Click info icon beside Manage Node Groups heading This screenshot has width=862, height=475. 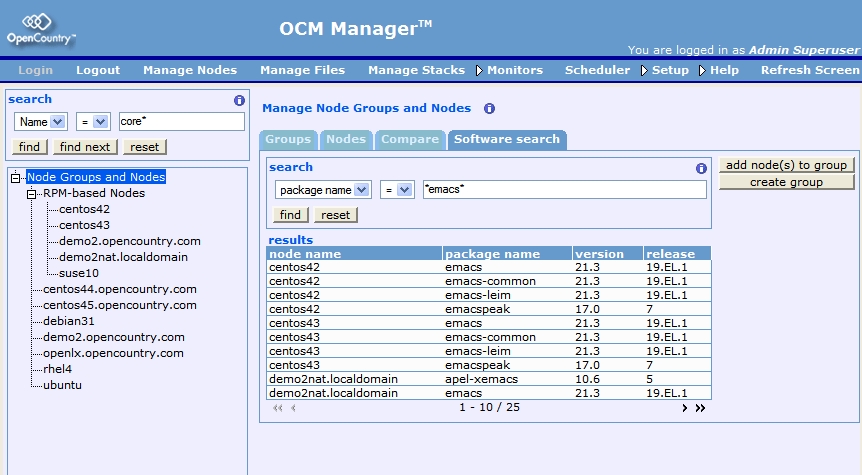(489, 109)
